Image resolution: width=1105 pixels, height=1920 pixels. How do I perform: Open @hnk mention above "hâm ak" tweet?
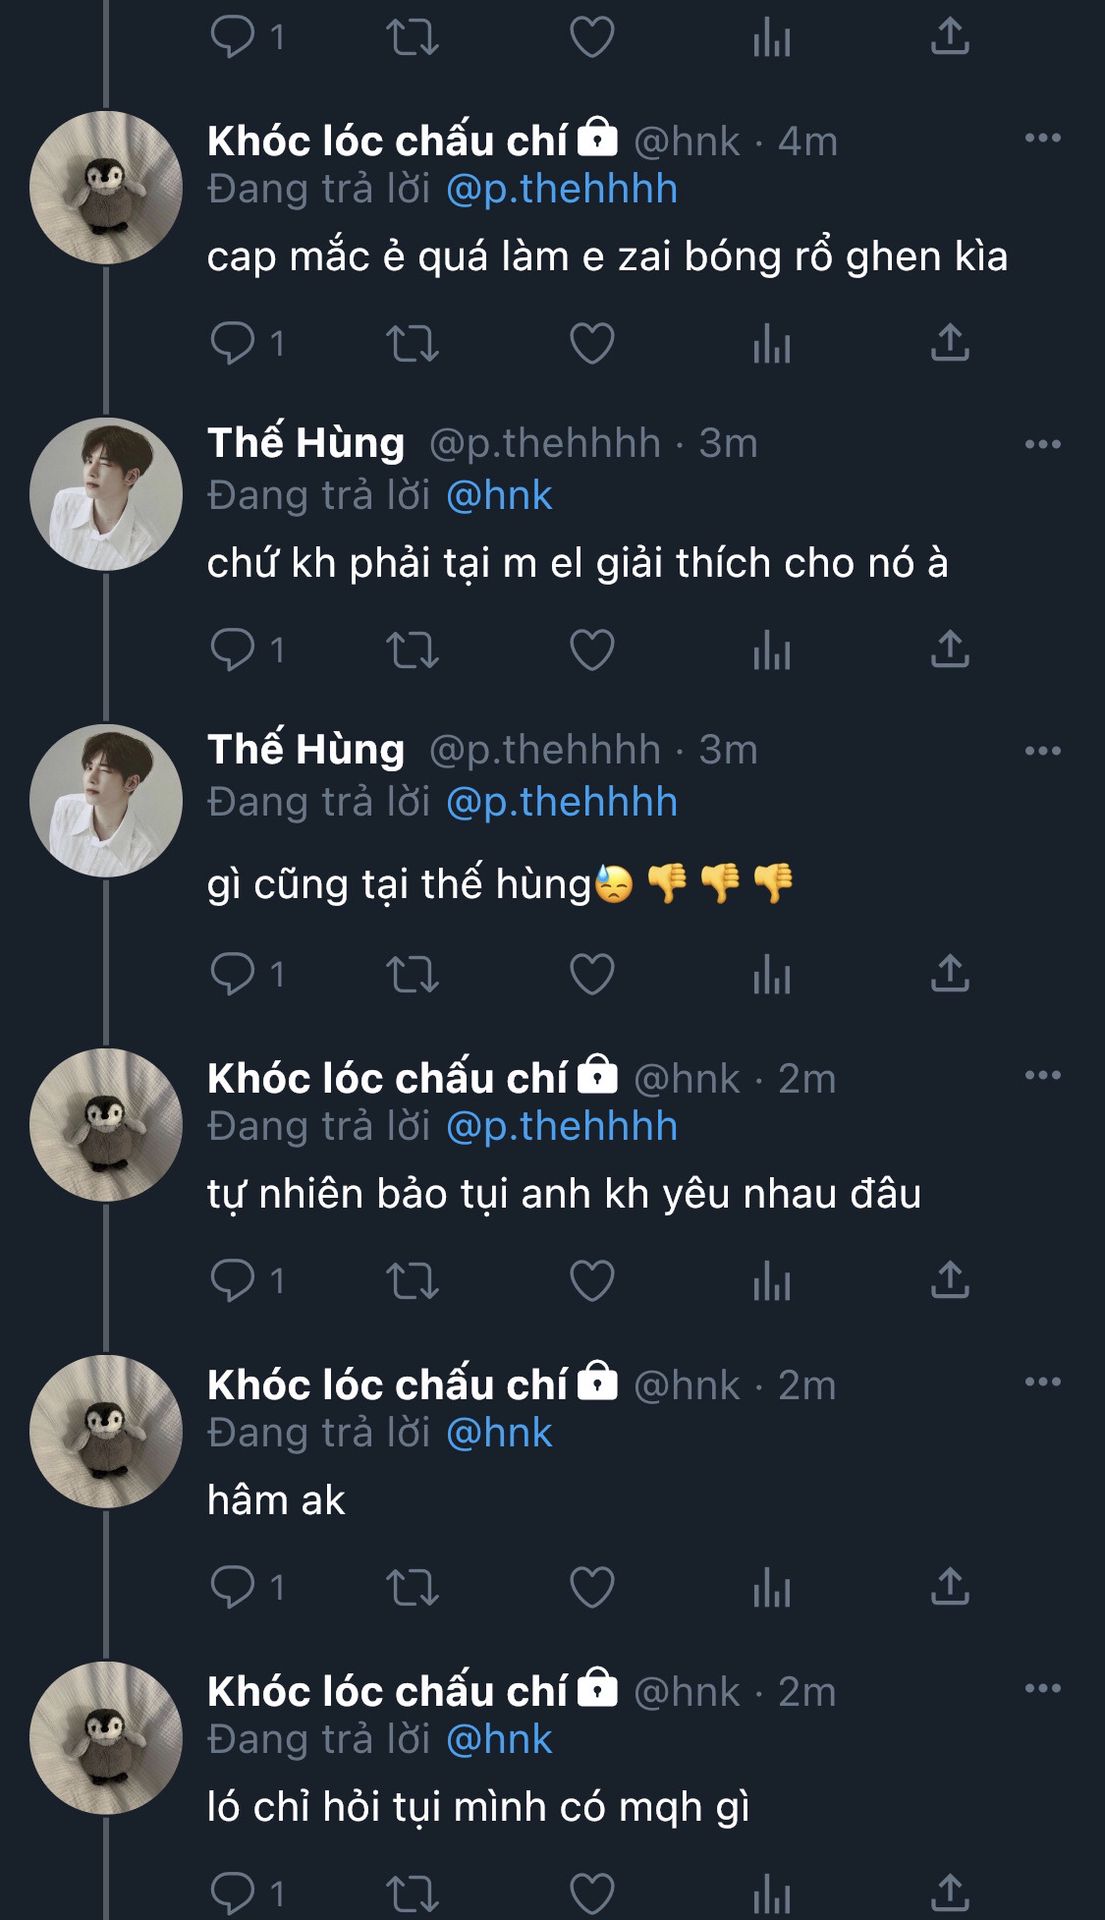pyautogui.click(x=498, y=1433)
